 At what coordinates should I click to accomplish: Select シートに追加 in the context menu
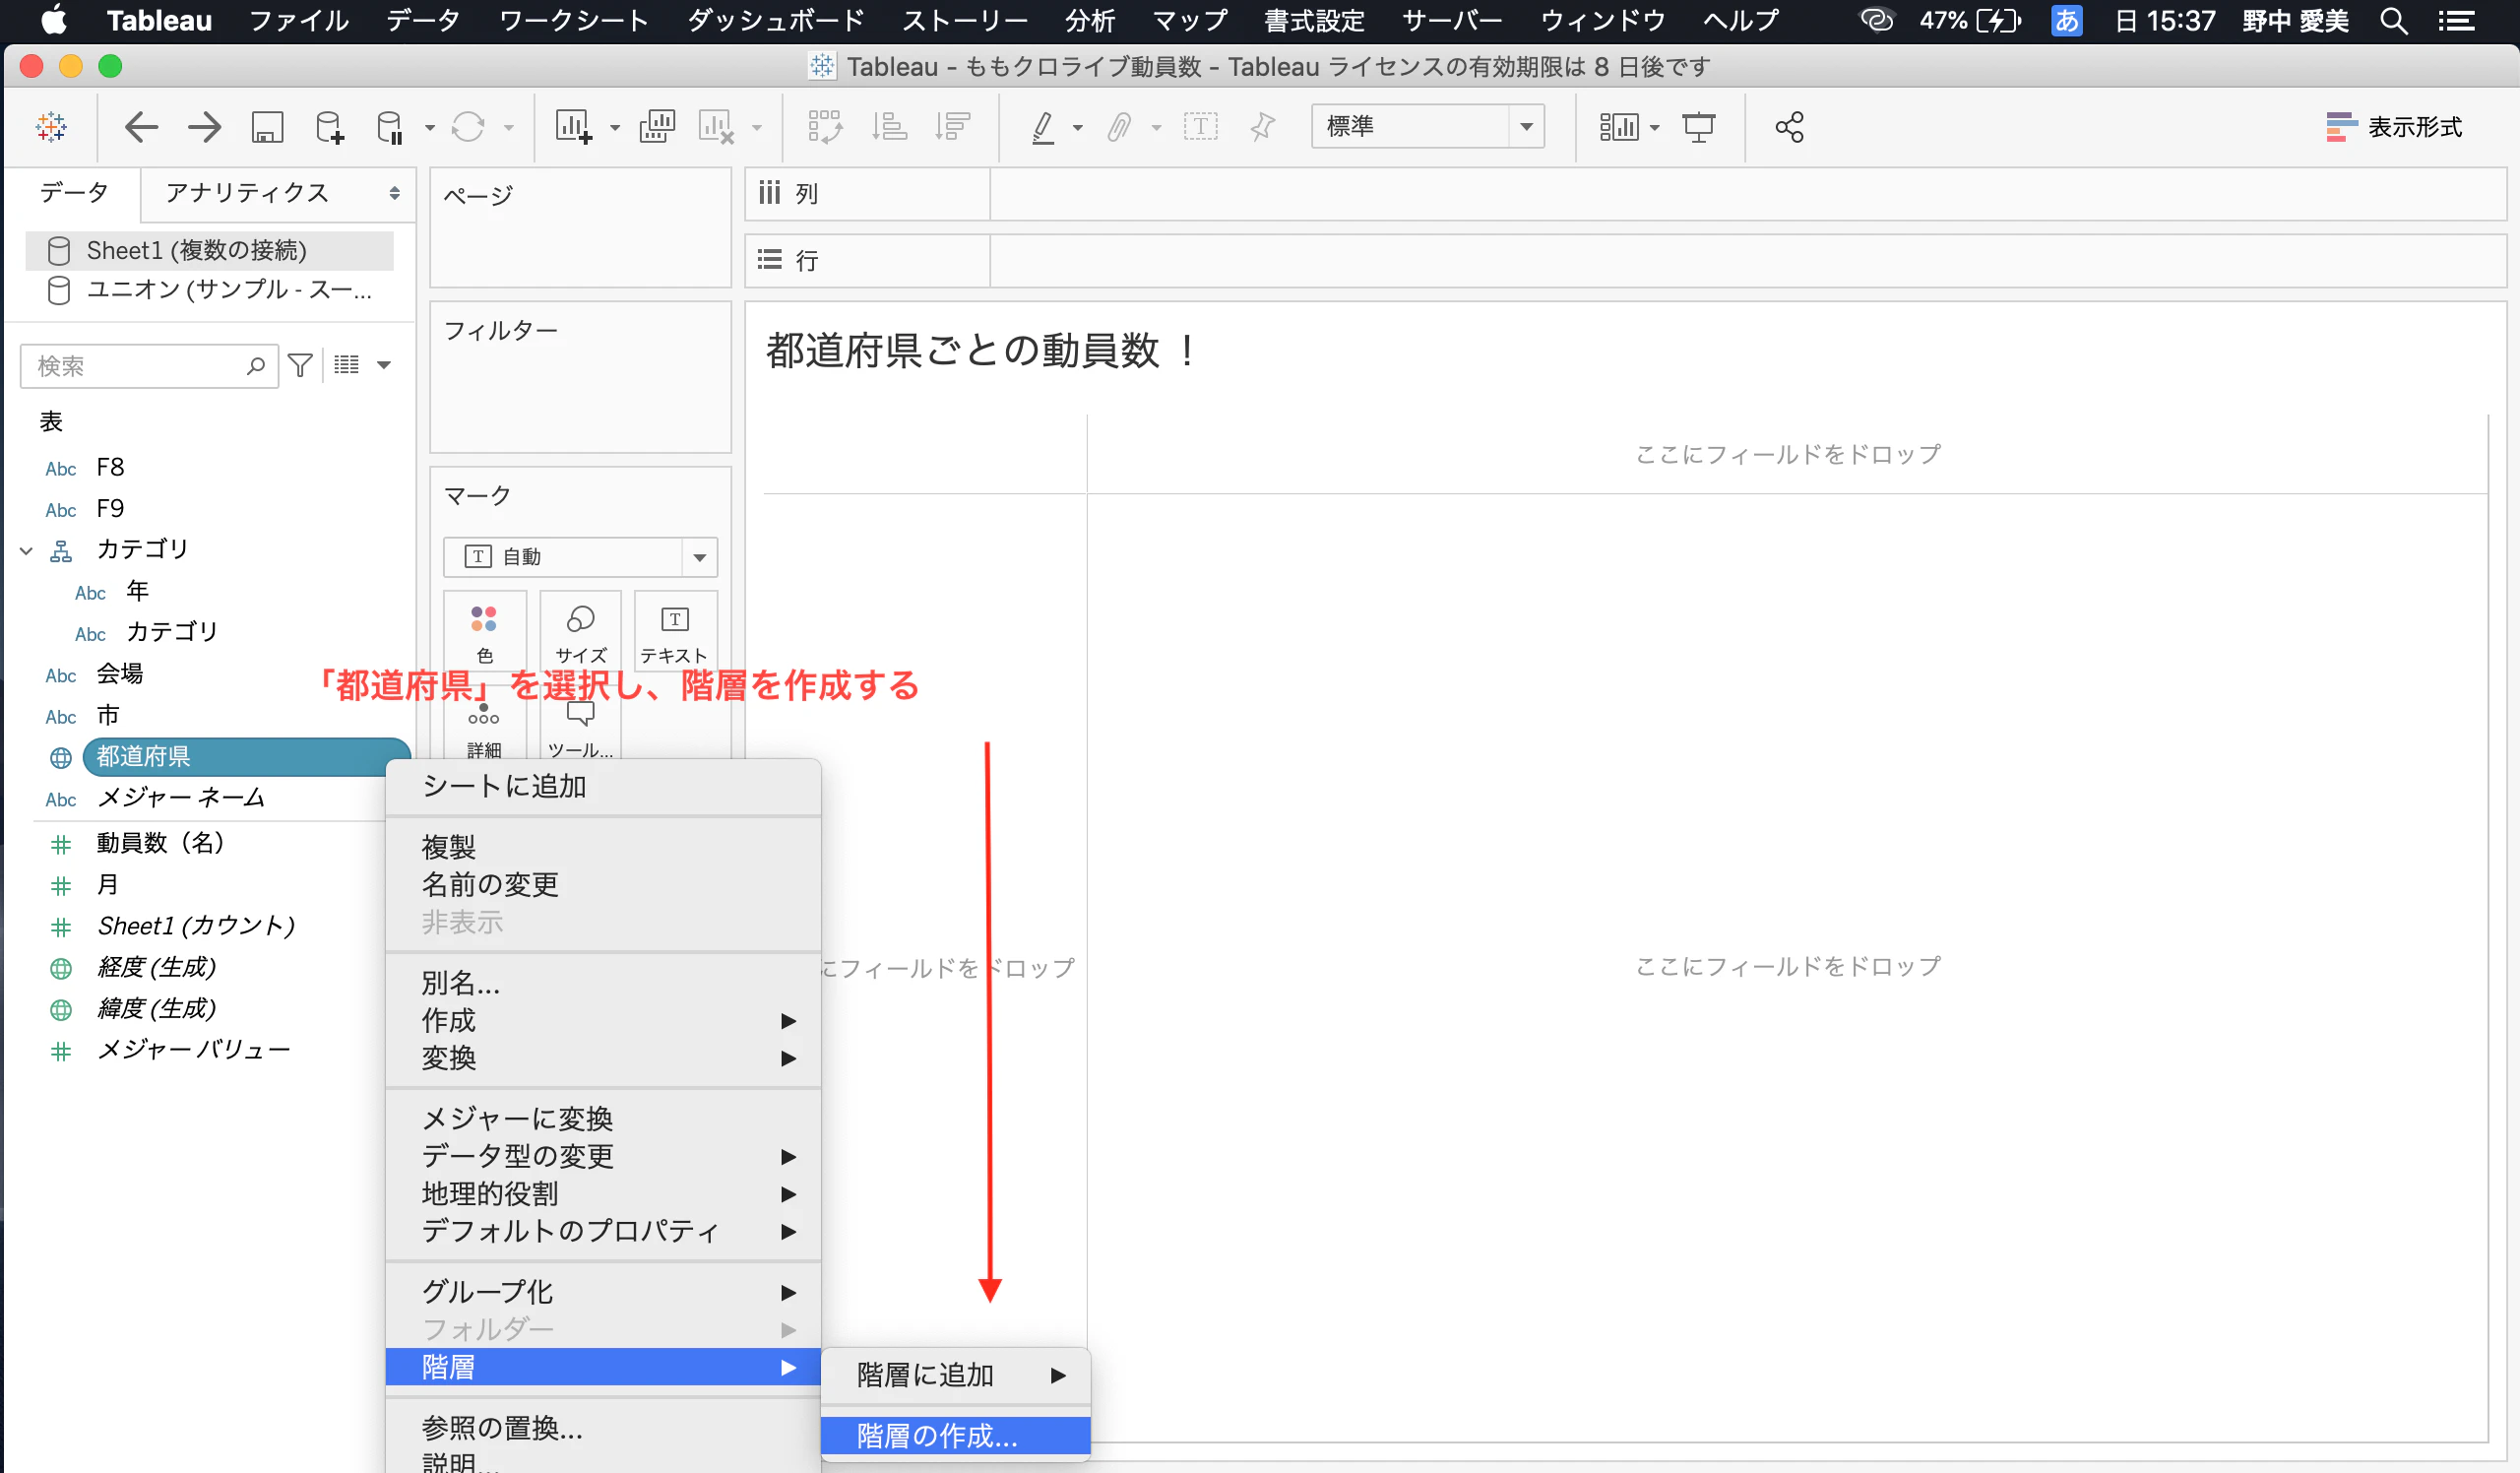pos(603,786)
